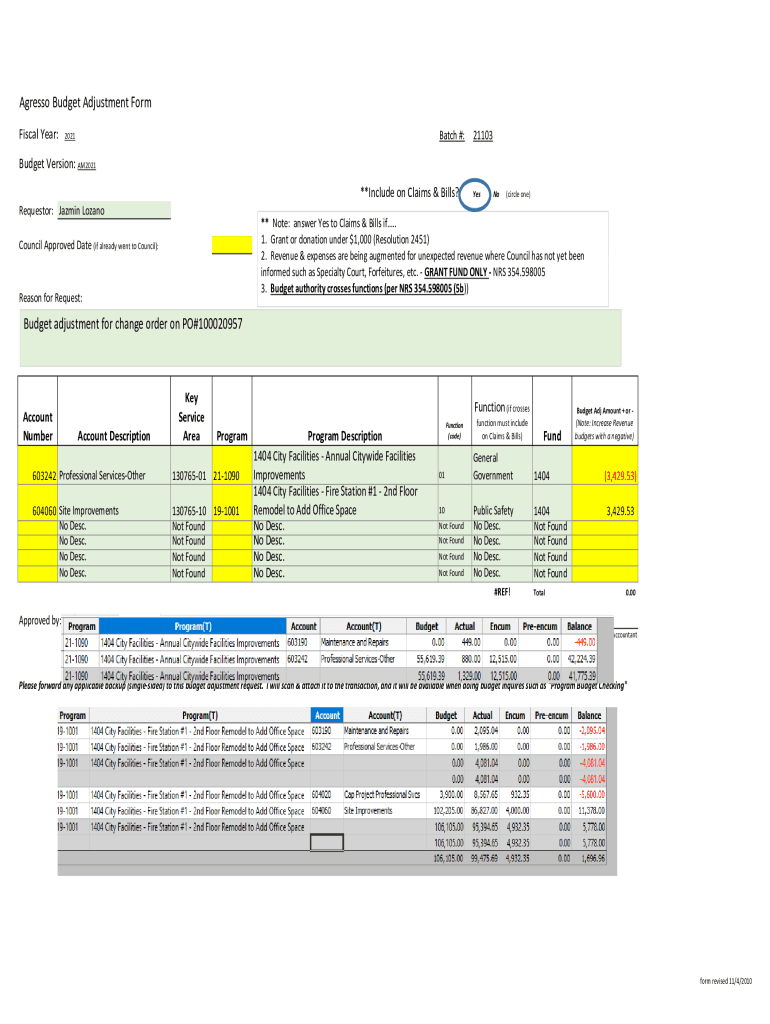Click the Batch # value 21103

483,136
